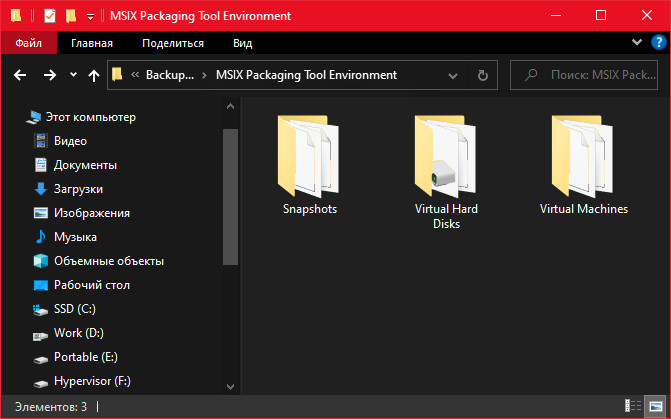This screenshot has height=419, width=671.
Task: Click the Backup... breadcrumb segment
Action: point(170,75)
